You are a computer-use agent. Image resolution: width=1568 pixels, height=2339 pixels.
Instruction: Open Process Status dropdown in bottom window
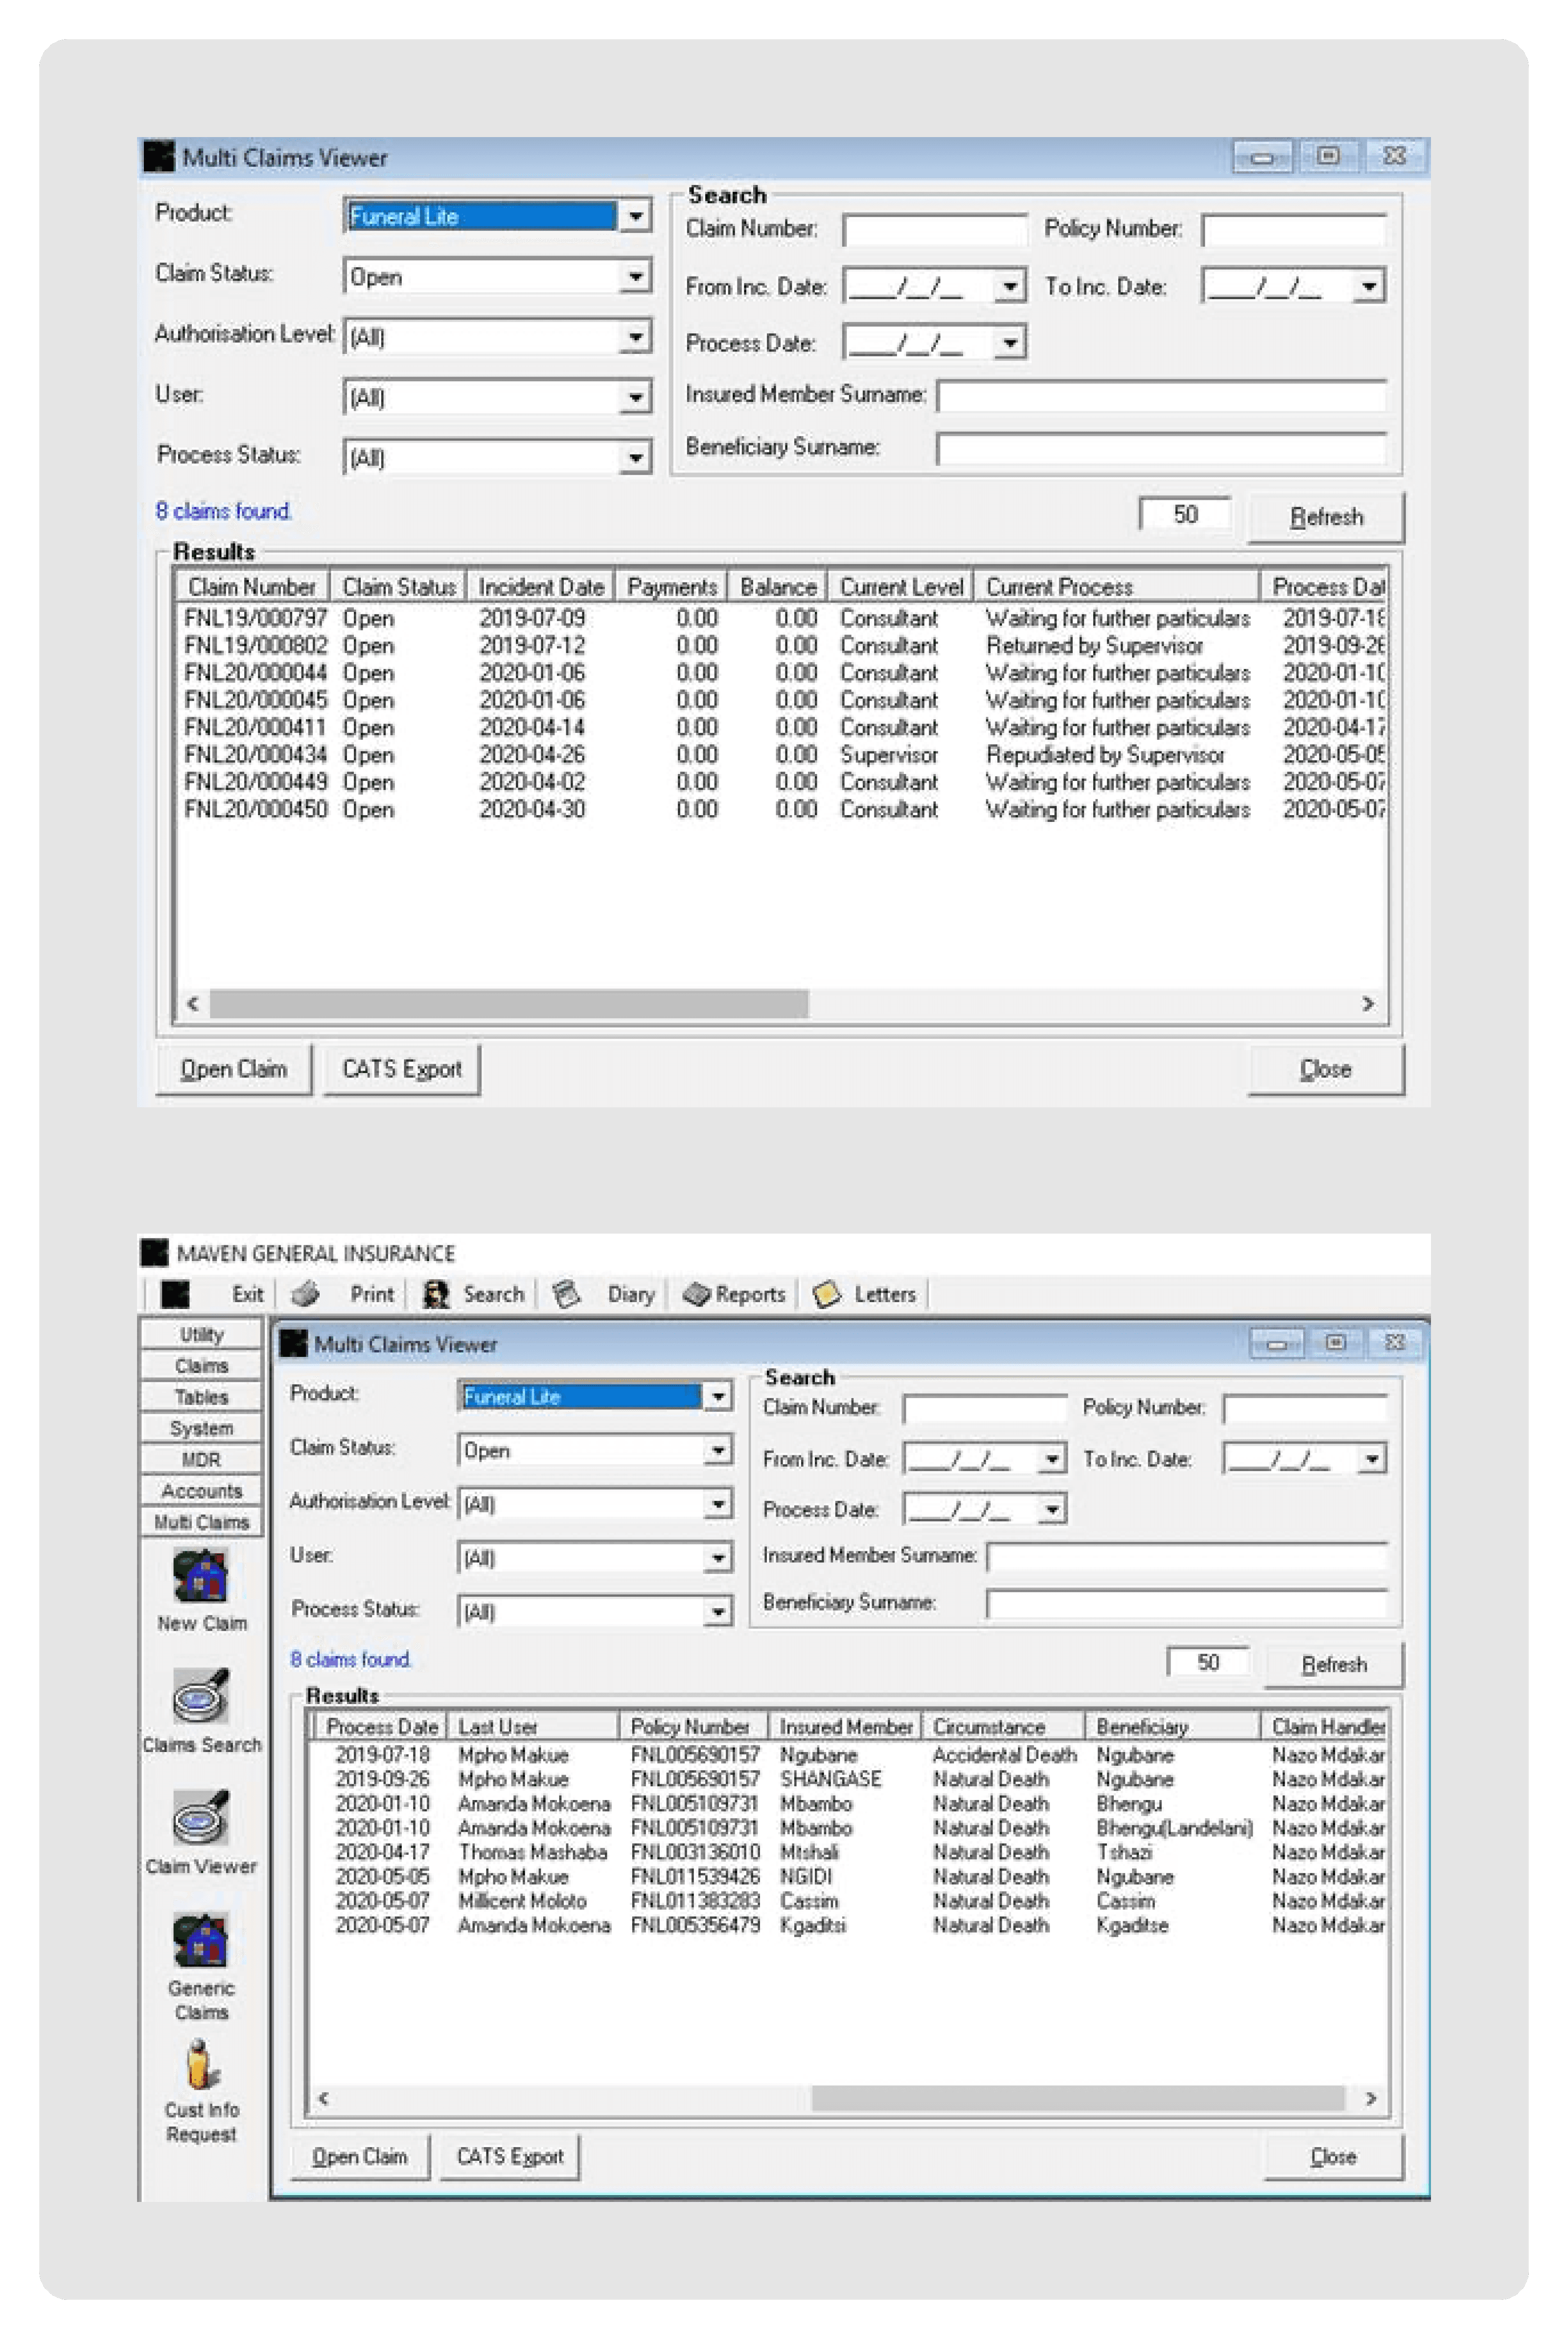coord(717,1611)
